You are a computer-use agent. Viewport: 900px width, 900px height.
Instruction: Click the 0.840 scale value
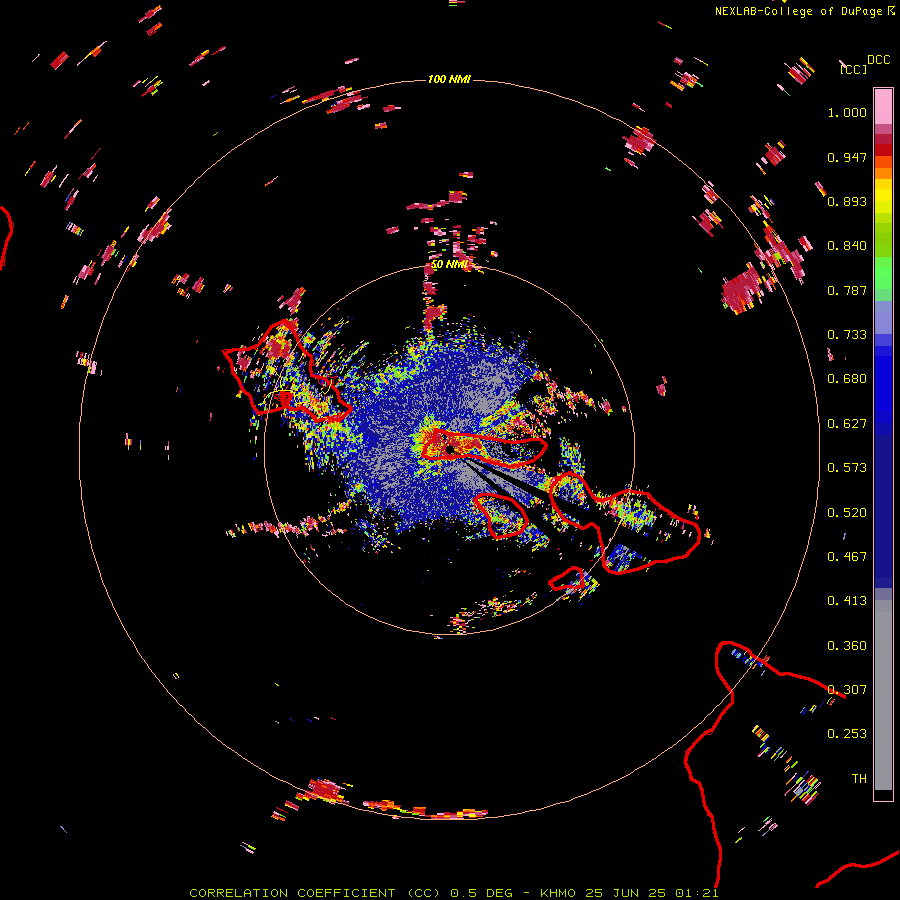pos(847,246)
